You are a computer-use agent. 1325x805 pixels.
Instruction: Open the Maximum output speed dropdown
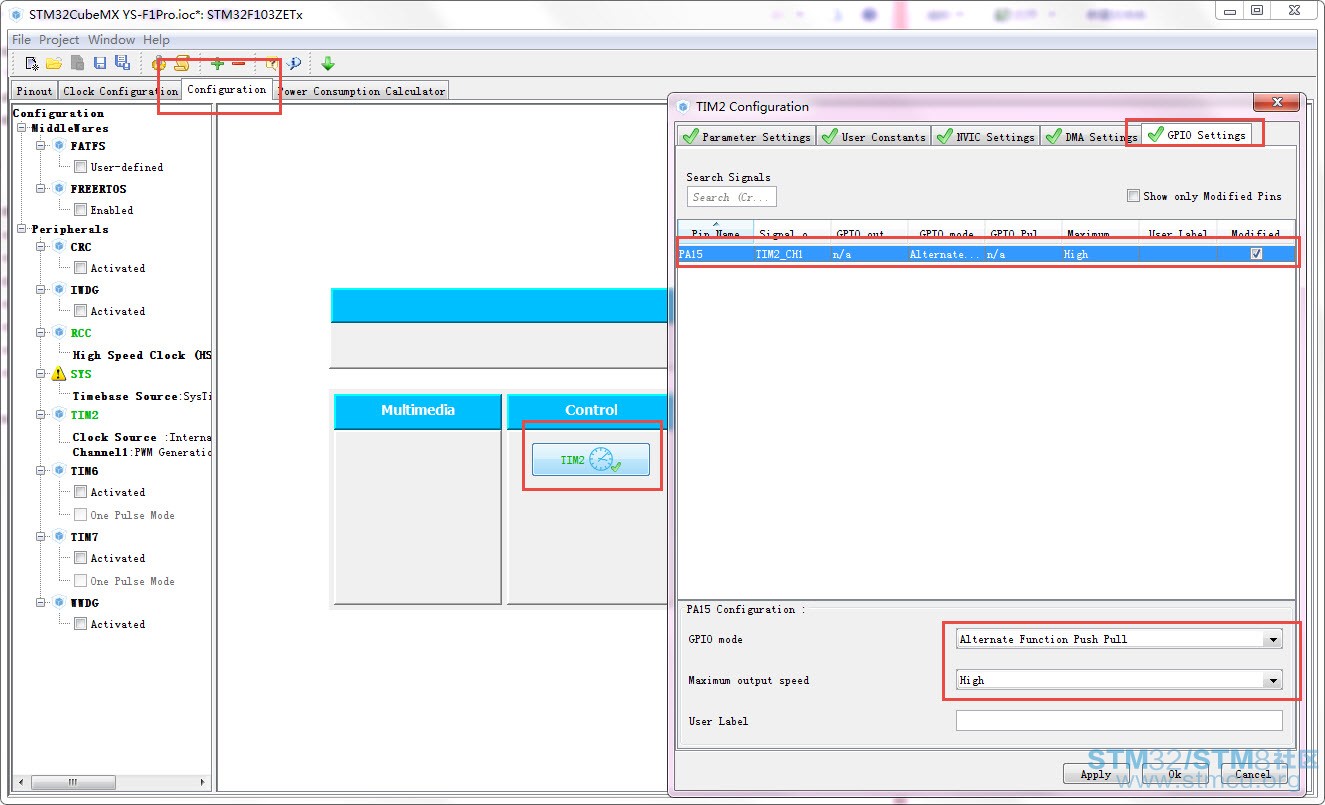[1119, 680]
